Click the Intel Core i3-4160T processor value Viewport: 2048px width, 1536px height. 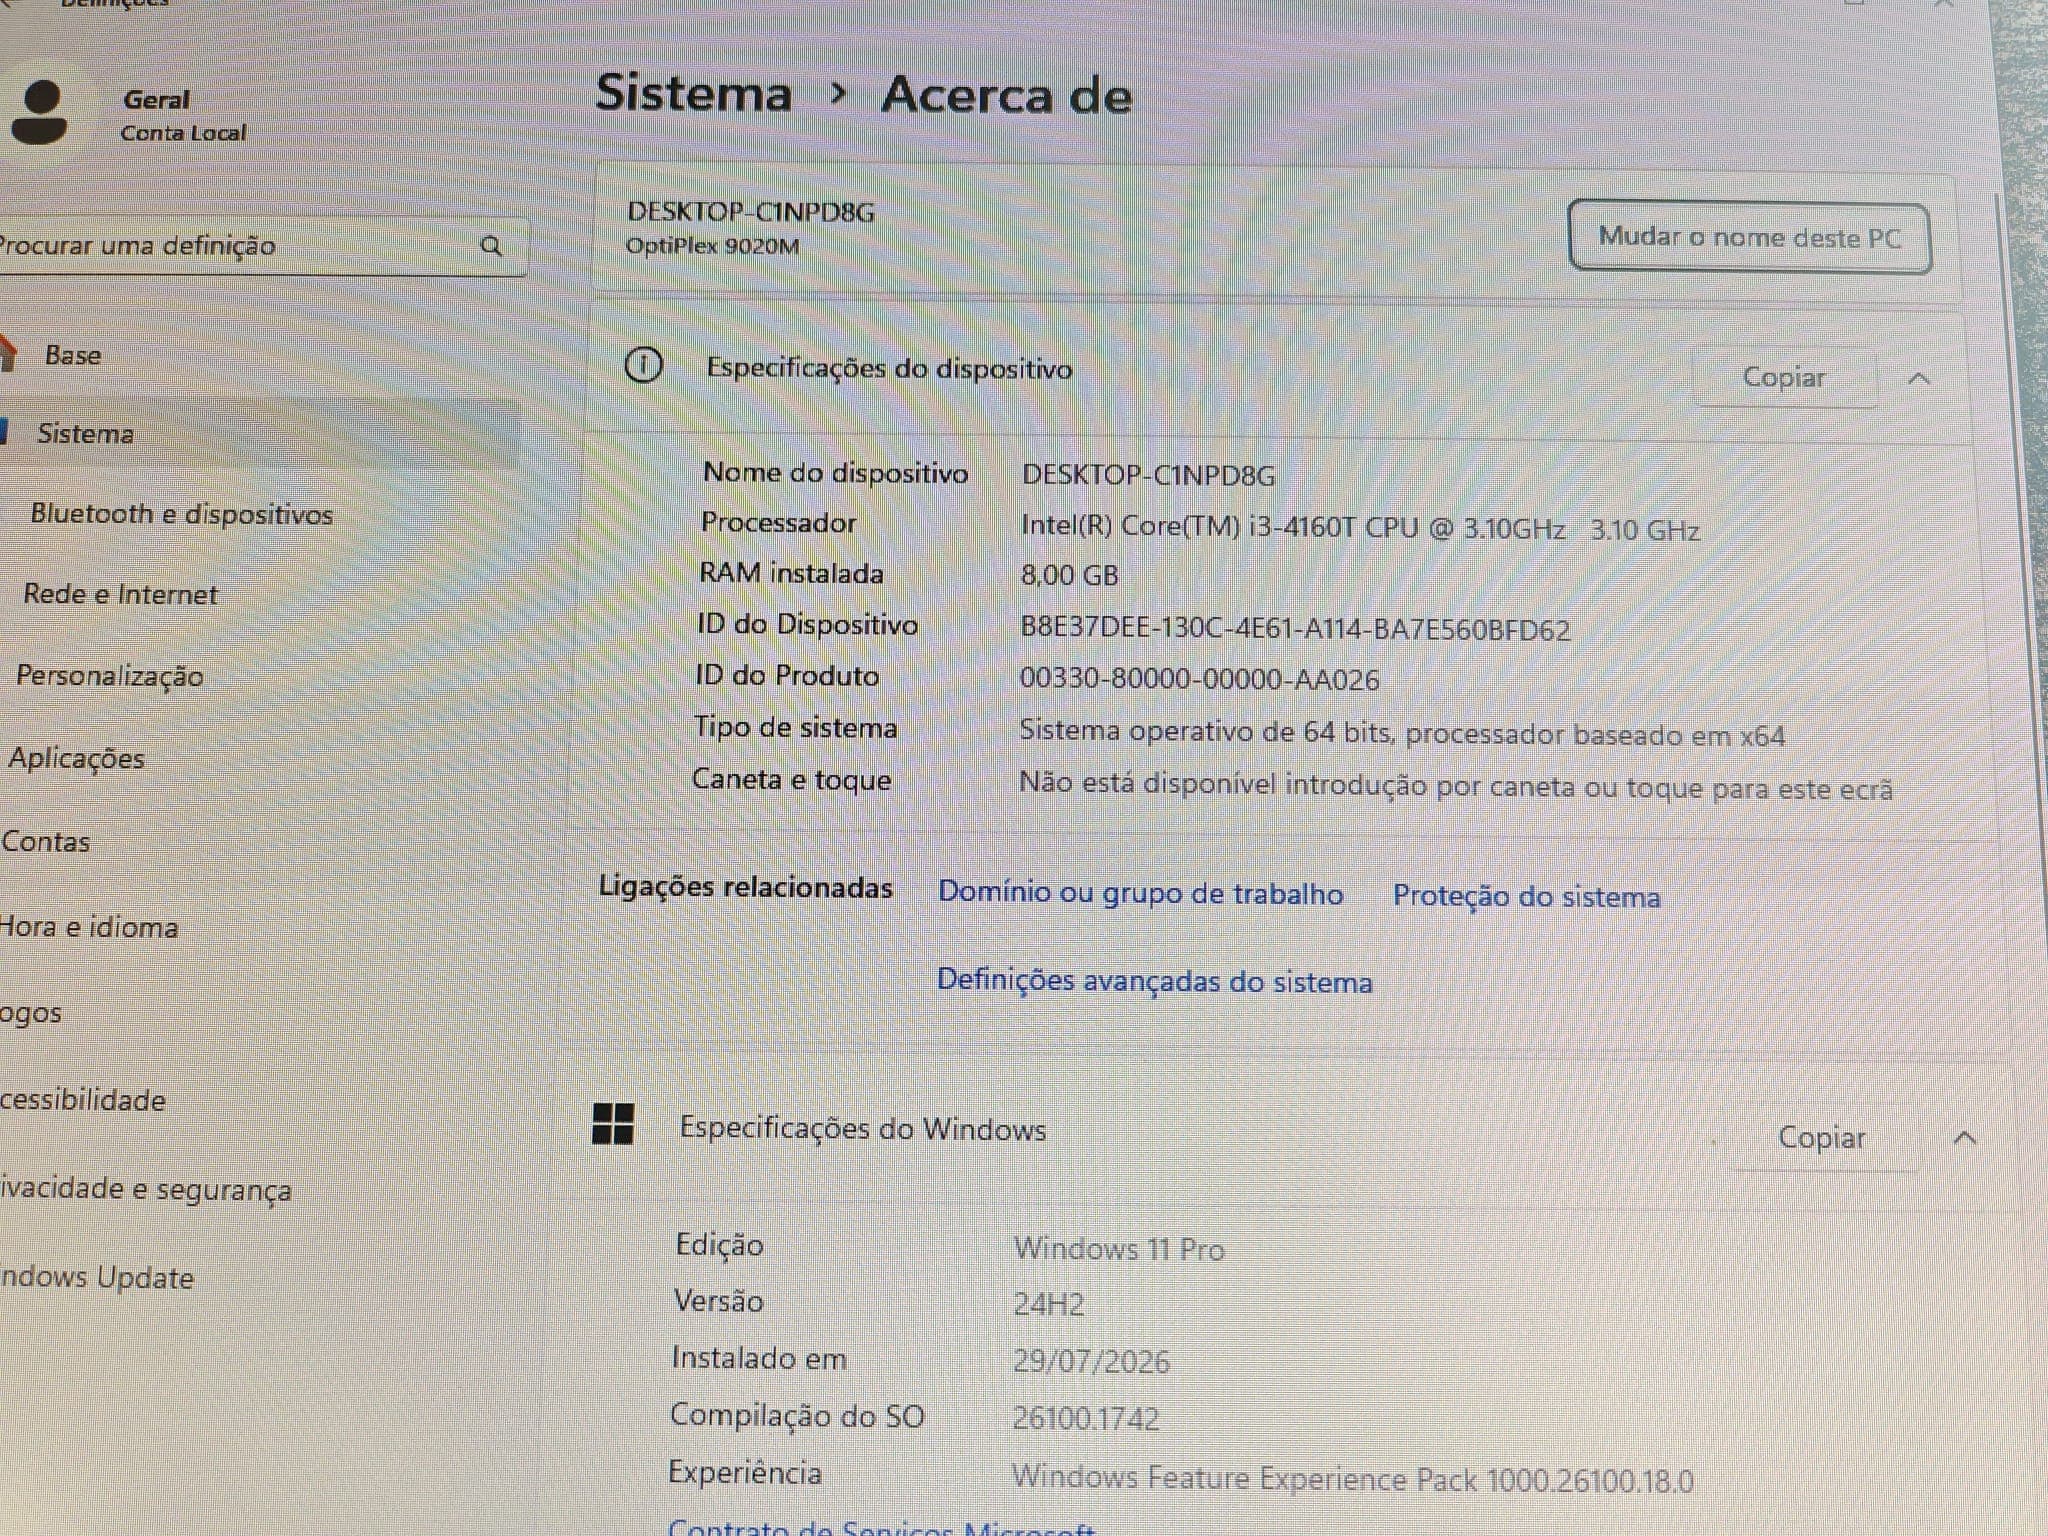[x=1360, y=528]
